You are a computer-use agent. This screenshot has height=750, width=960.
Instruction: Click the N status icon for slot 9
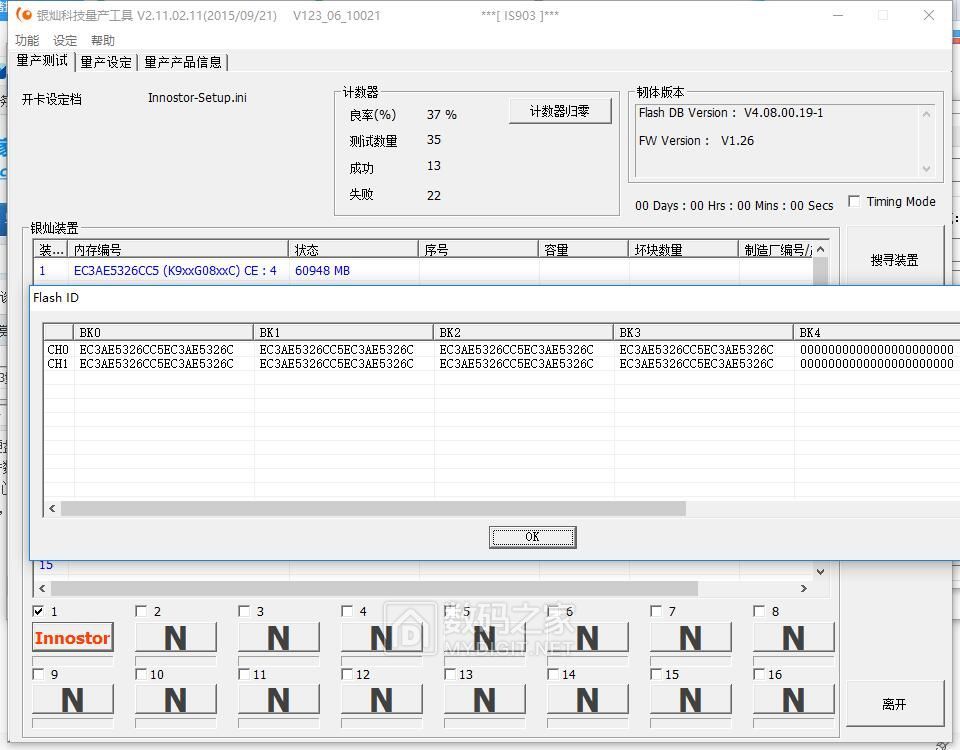pos(73,700)
